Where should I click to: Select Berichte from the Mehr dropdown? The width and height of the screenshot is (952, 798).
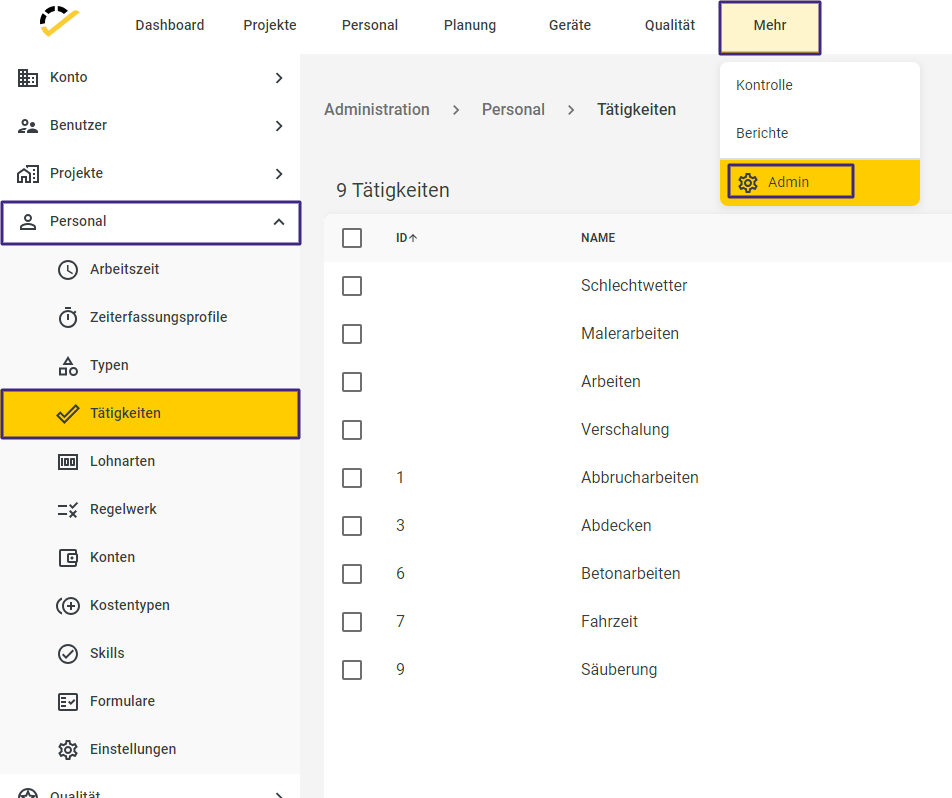coord(762,133)
